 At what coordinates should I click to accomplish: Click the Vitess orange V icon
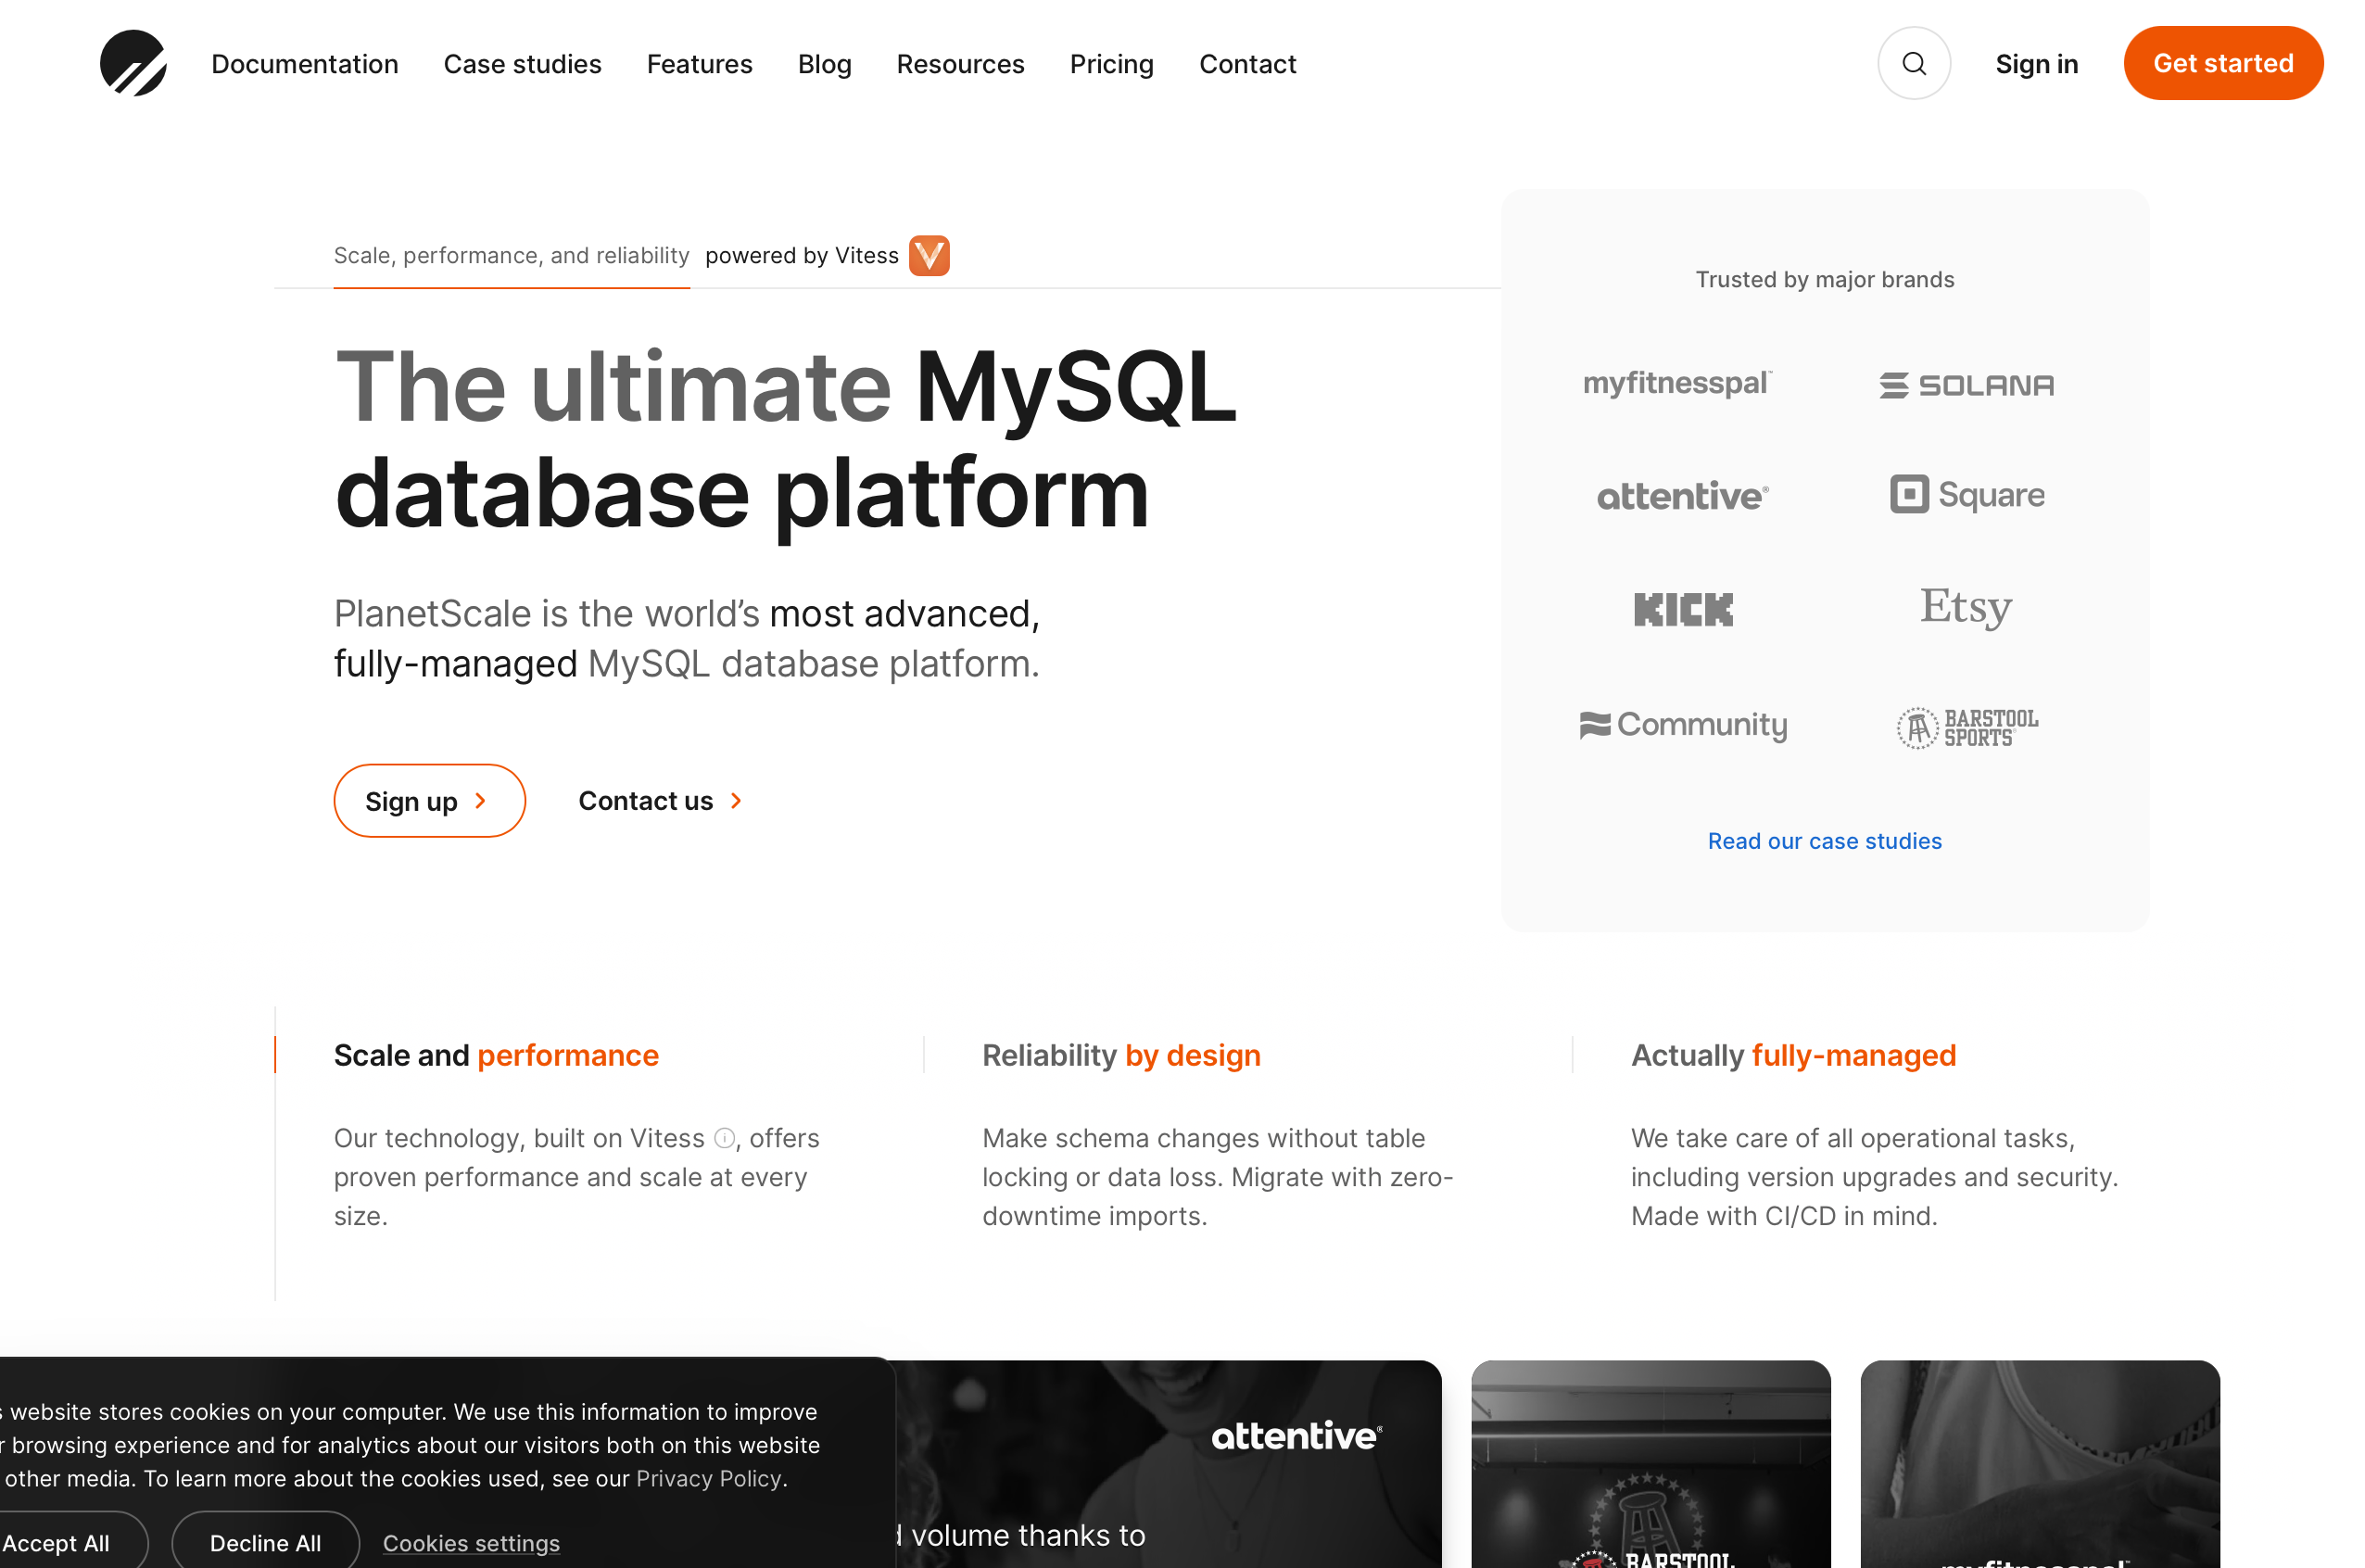(x=929, y=255)
